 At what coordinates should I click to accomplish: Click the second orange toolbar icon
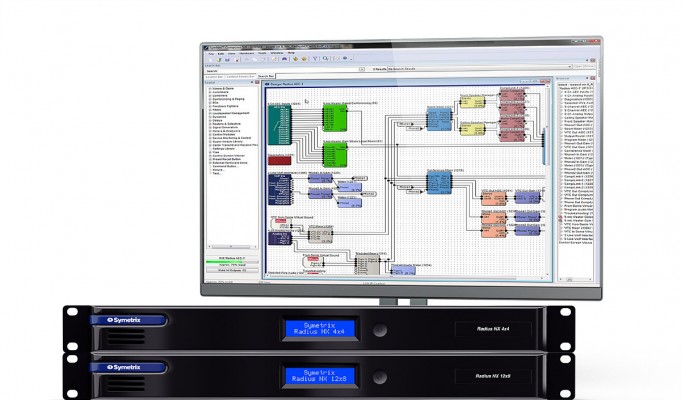tap(304, 59)
